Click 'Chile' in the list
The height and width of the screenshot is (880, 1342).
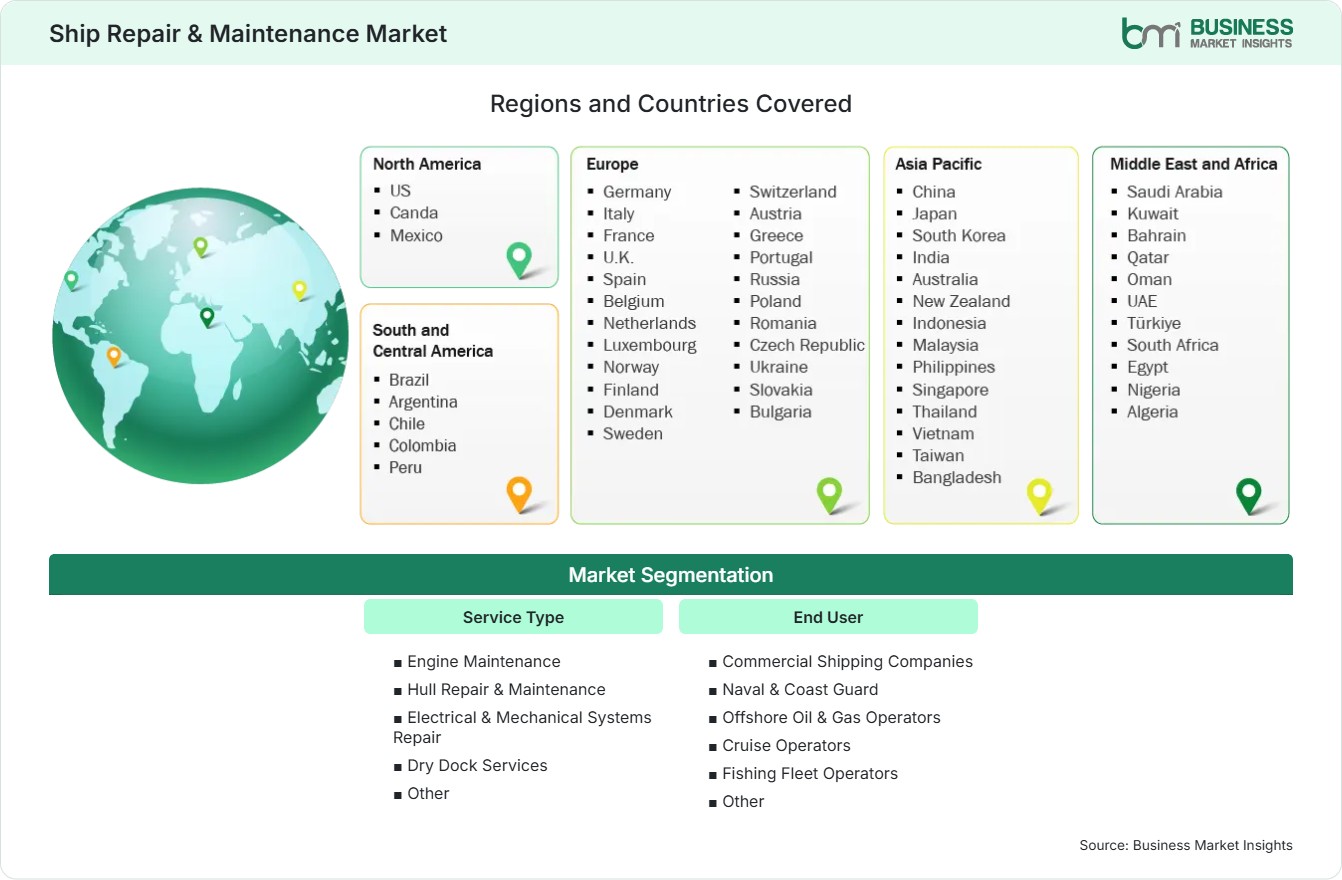(407, 423)
